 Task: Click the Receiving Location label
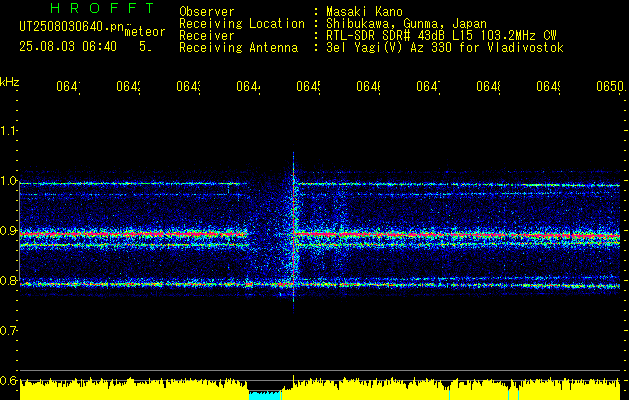tap(242, 24)
